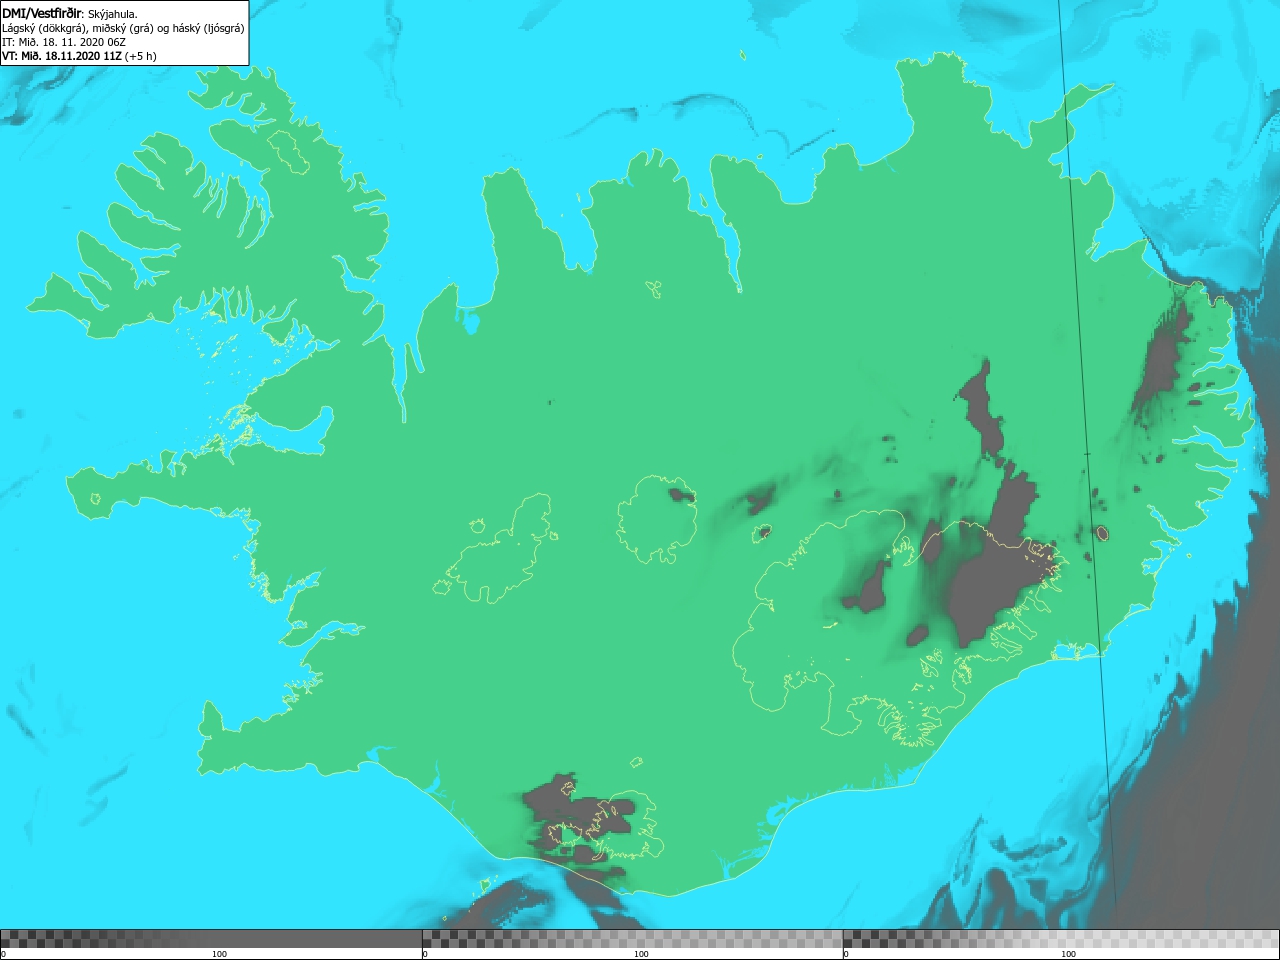Click the title text 'DMI/Vestfirðir: Skýjahula.'
Image resolution: width=1280 pixels, height=960 pixels.
click(x=70, y=13)
